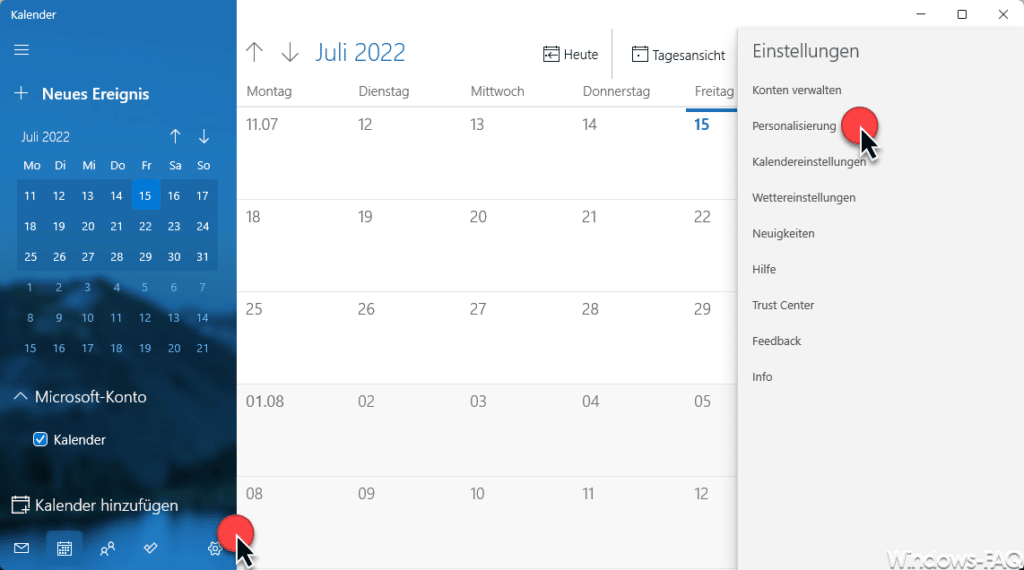Open day 20 cell in main grid
This screenshot has height=570, width=1024.
[517, 245]
